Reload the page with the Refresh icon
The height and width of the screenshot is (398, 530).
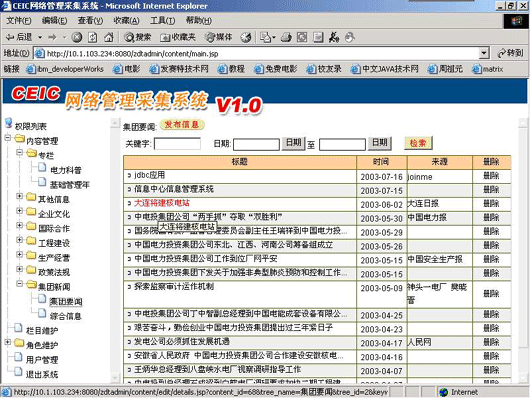point(93,37)
